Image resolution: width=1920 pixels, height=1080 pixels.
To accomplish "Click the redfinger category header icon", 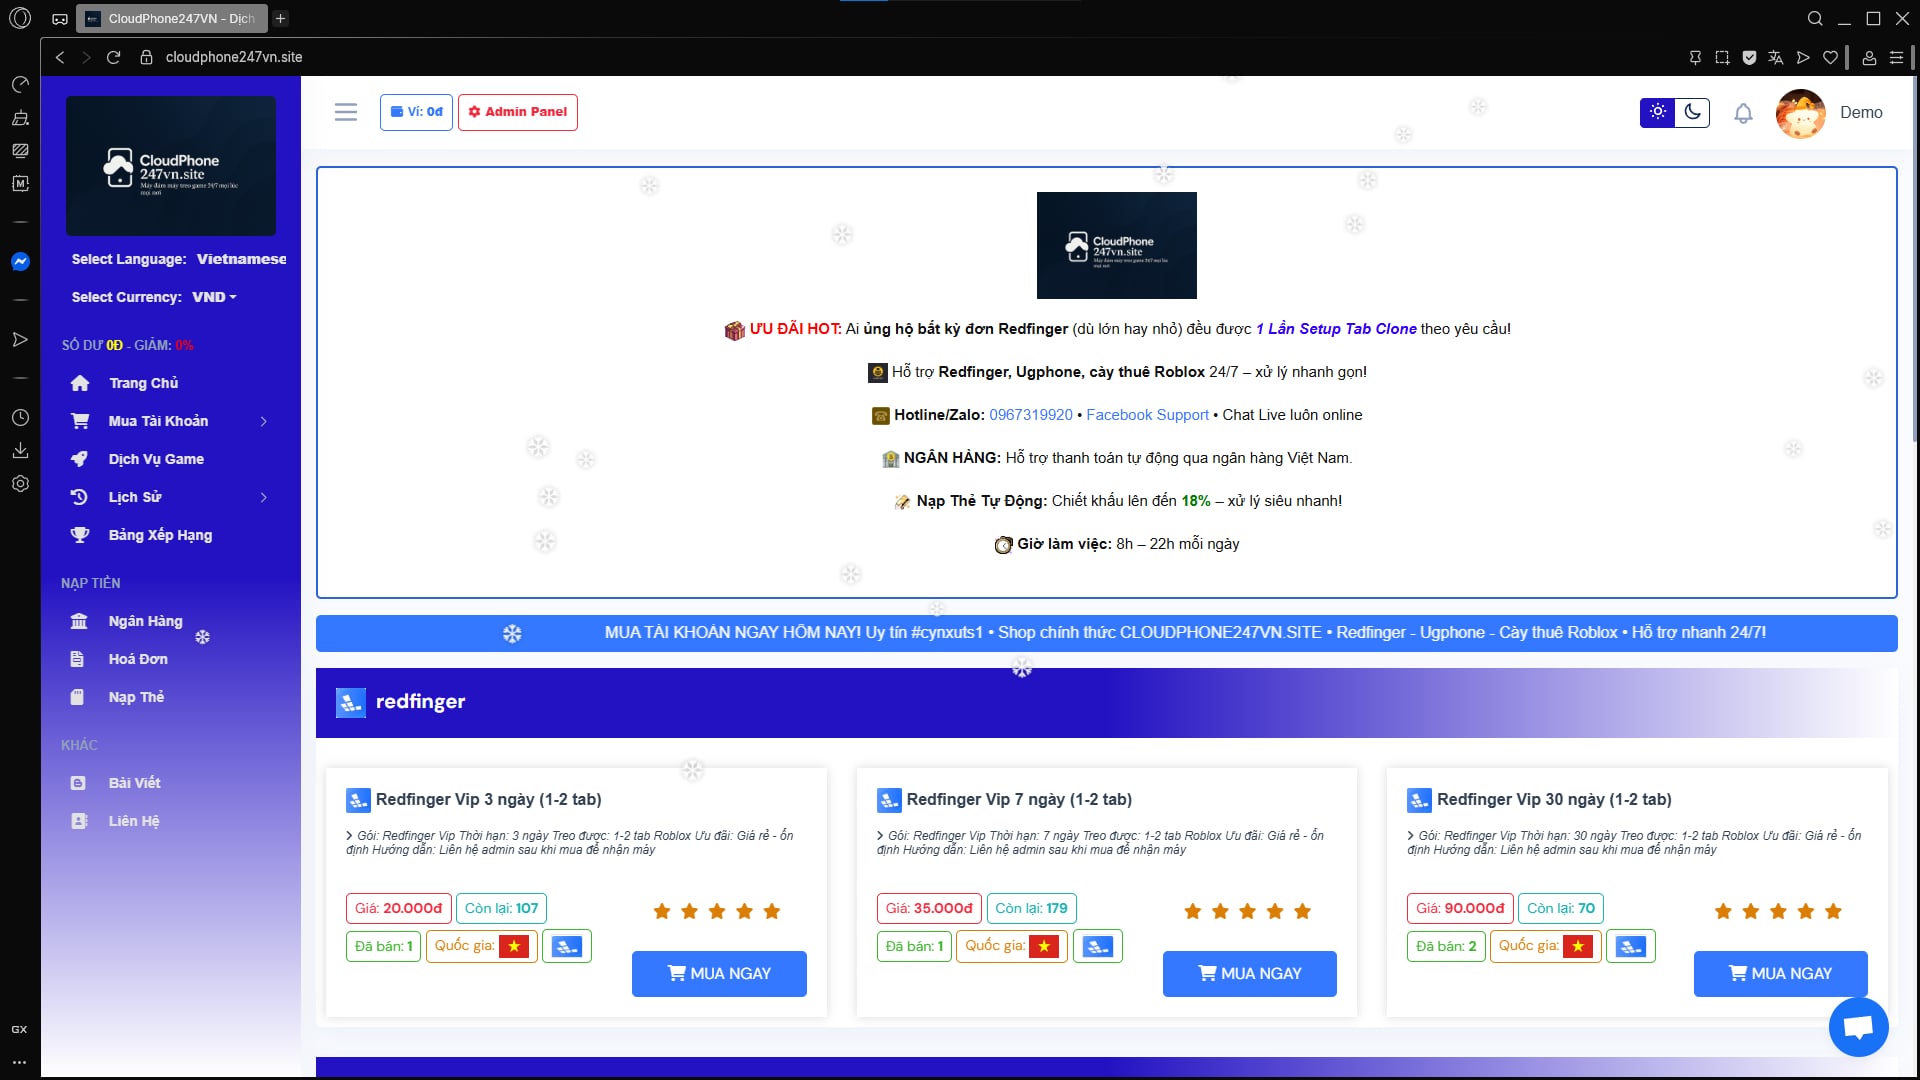I will 351,703.
